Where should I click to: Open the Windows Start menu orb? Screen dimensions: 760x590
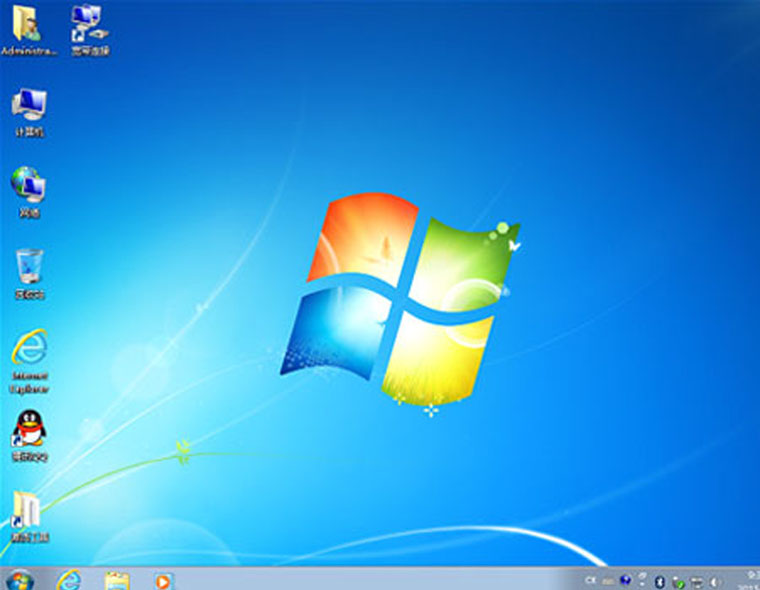click(x=19, y=580)
